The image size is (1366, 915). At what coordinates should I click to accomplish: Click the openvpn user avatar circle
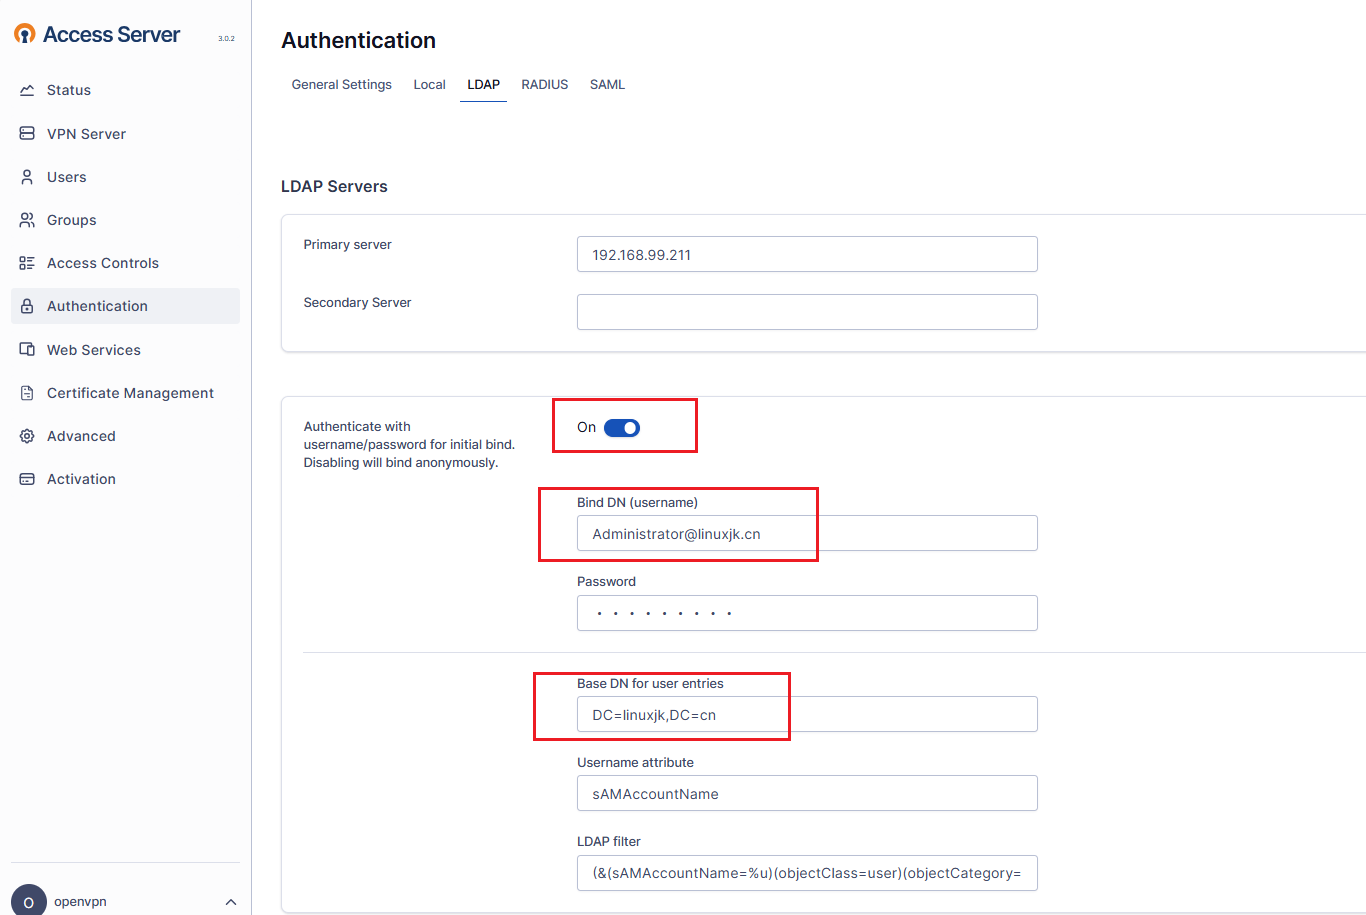pos(28,901)
